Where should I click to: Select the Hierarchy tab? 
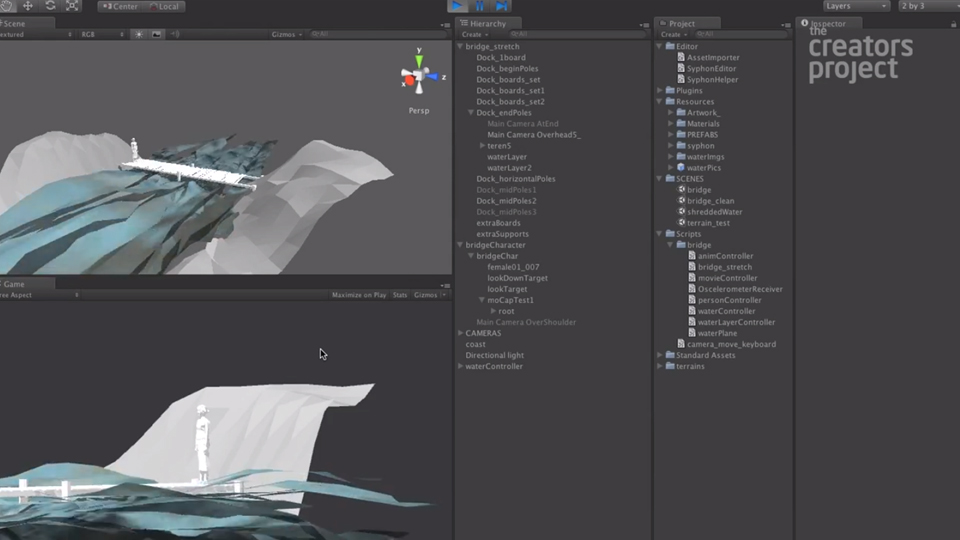coord(485,23)
